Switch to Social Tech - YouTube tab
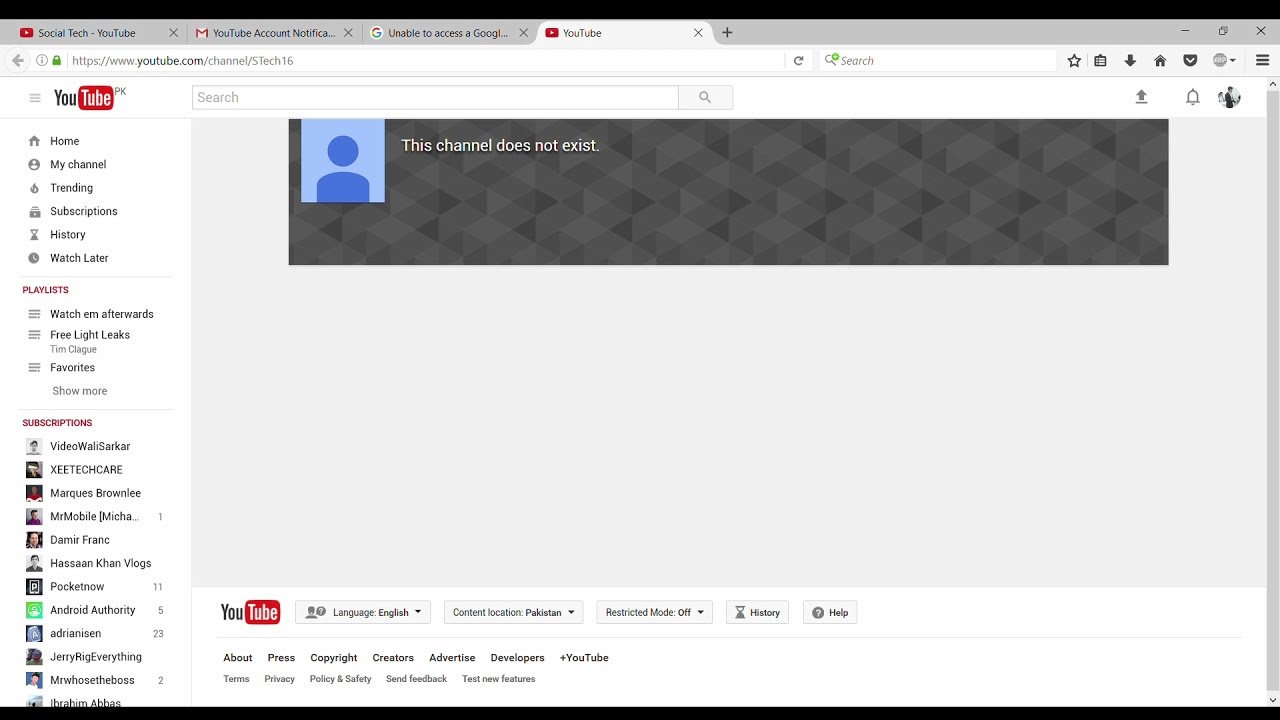The width and height of the screenshot is (1280, 720). tap(97, 33)
